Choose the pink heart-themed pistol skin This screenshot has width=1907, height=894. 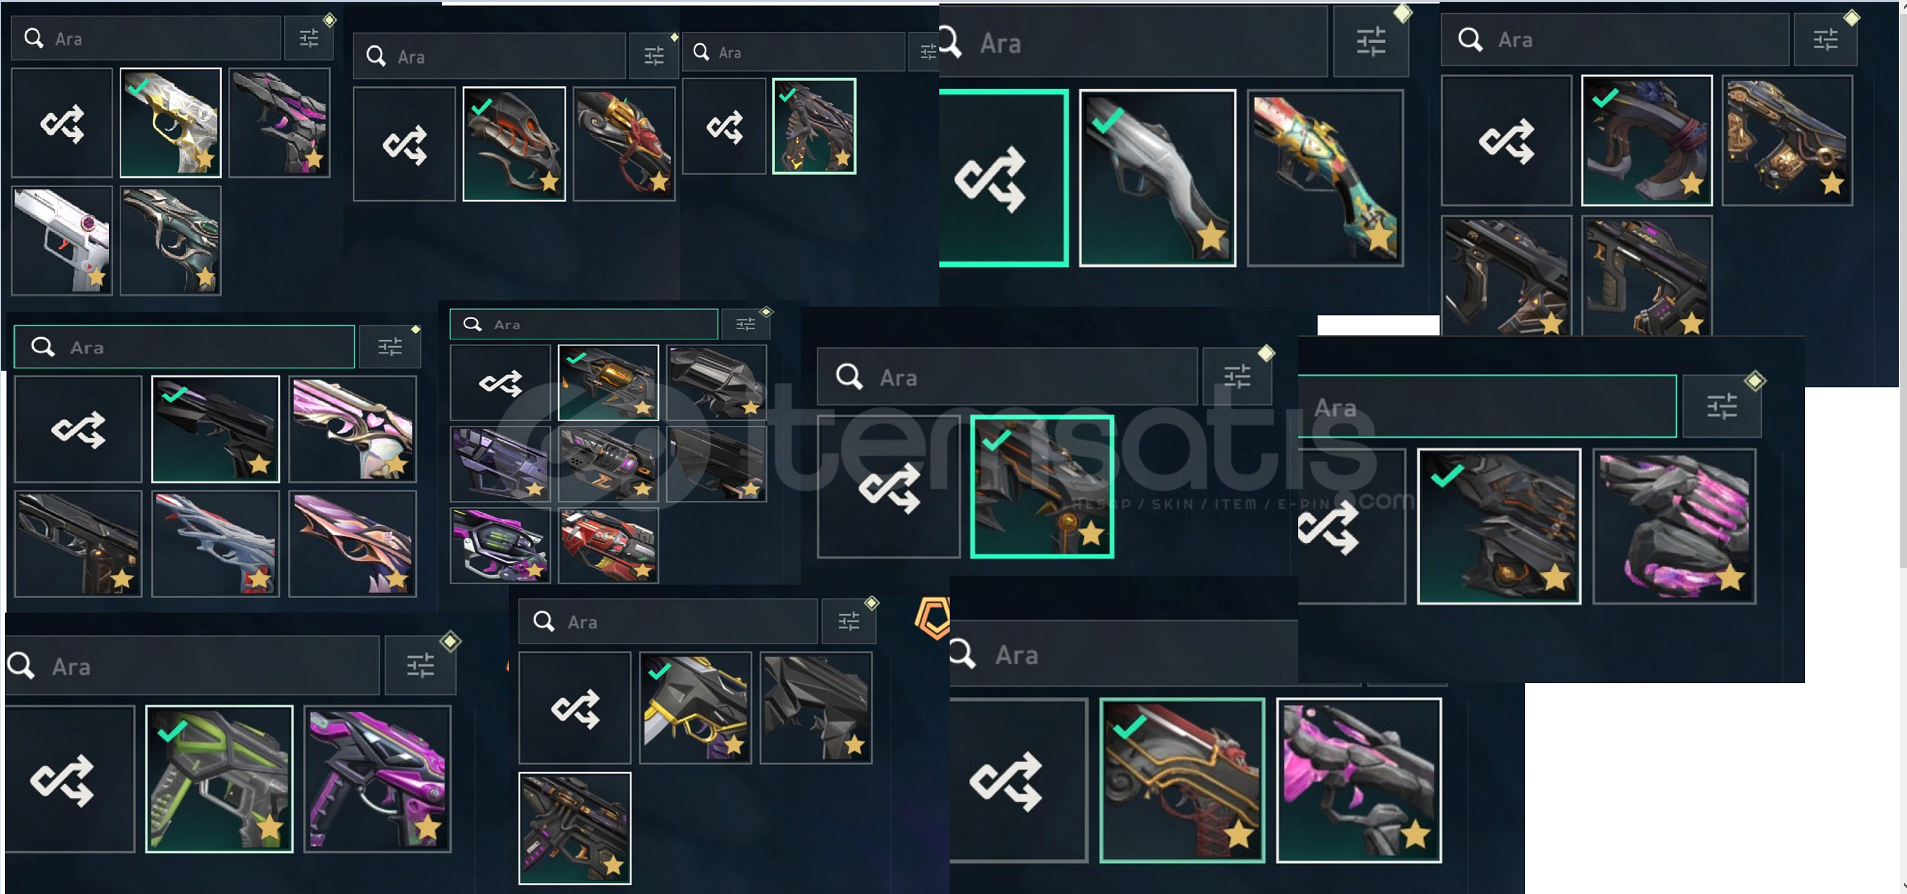[x=352, y=429]
